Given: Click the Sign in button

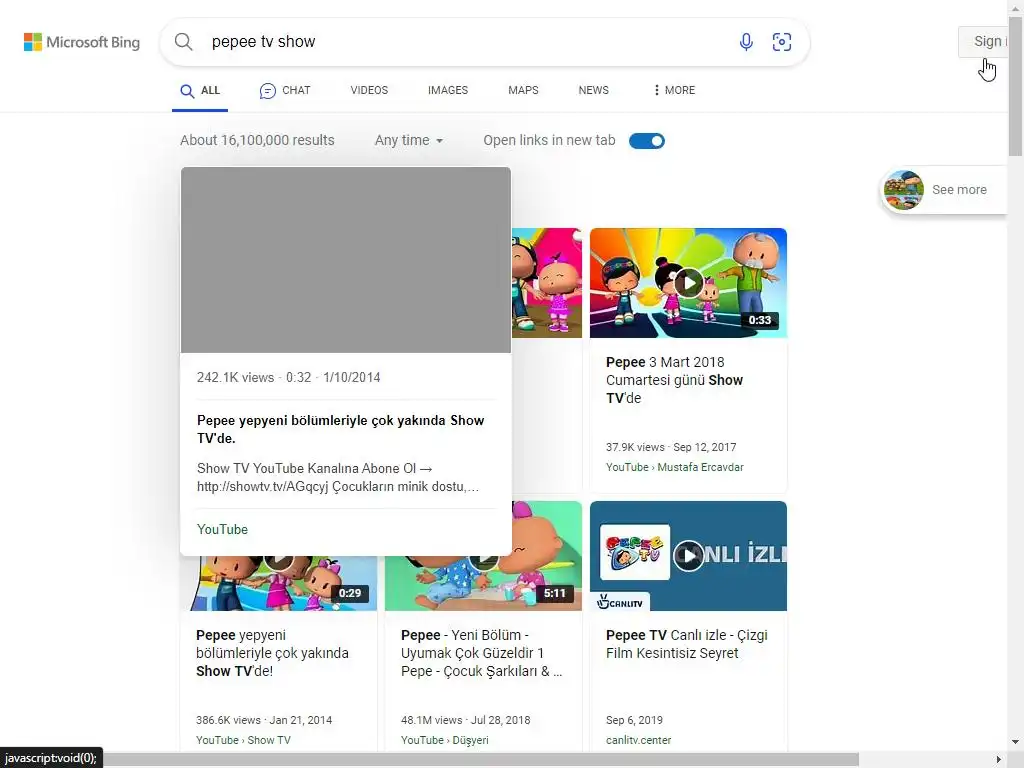Looking at the screenshot, I should [x=983, y=42].
